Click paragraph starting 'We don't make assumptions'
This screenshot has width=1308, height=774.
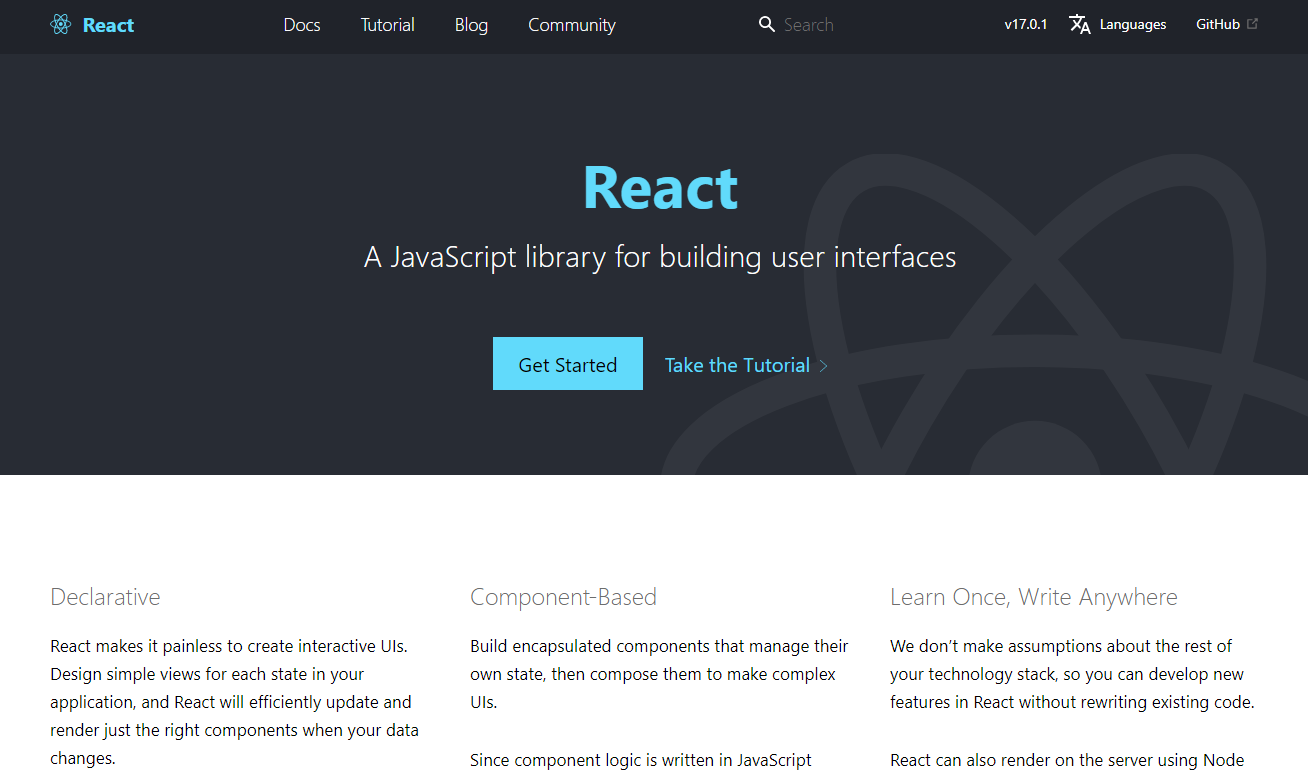[1072, 674]
